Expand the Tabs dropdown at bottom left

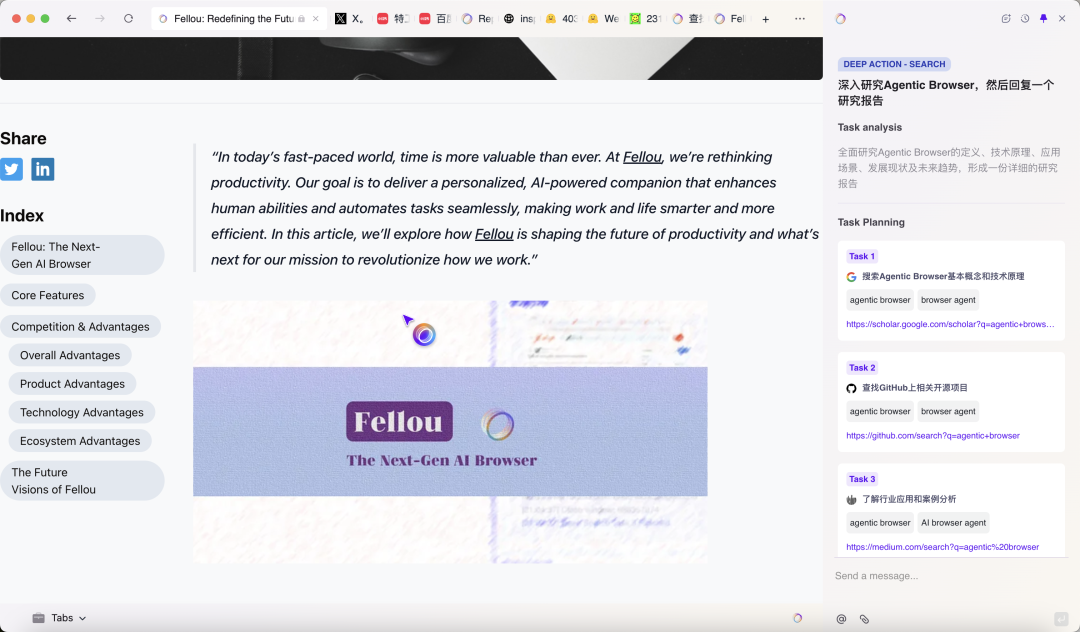59,618
